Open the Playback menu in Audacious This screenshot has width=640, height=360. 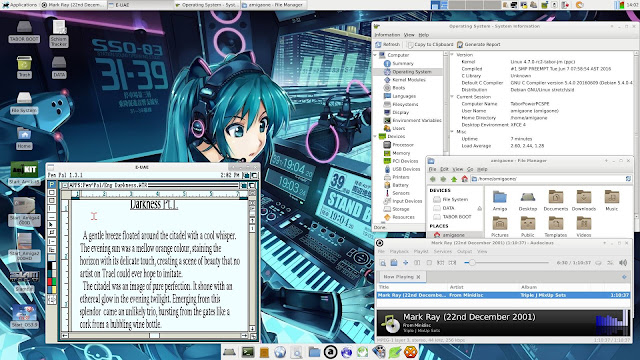(x=399, y=251)
